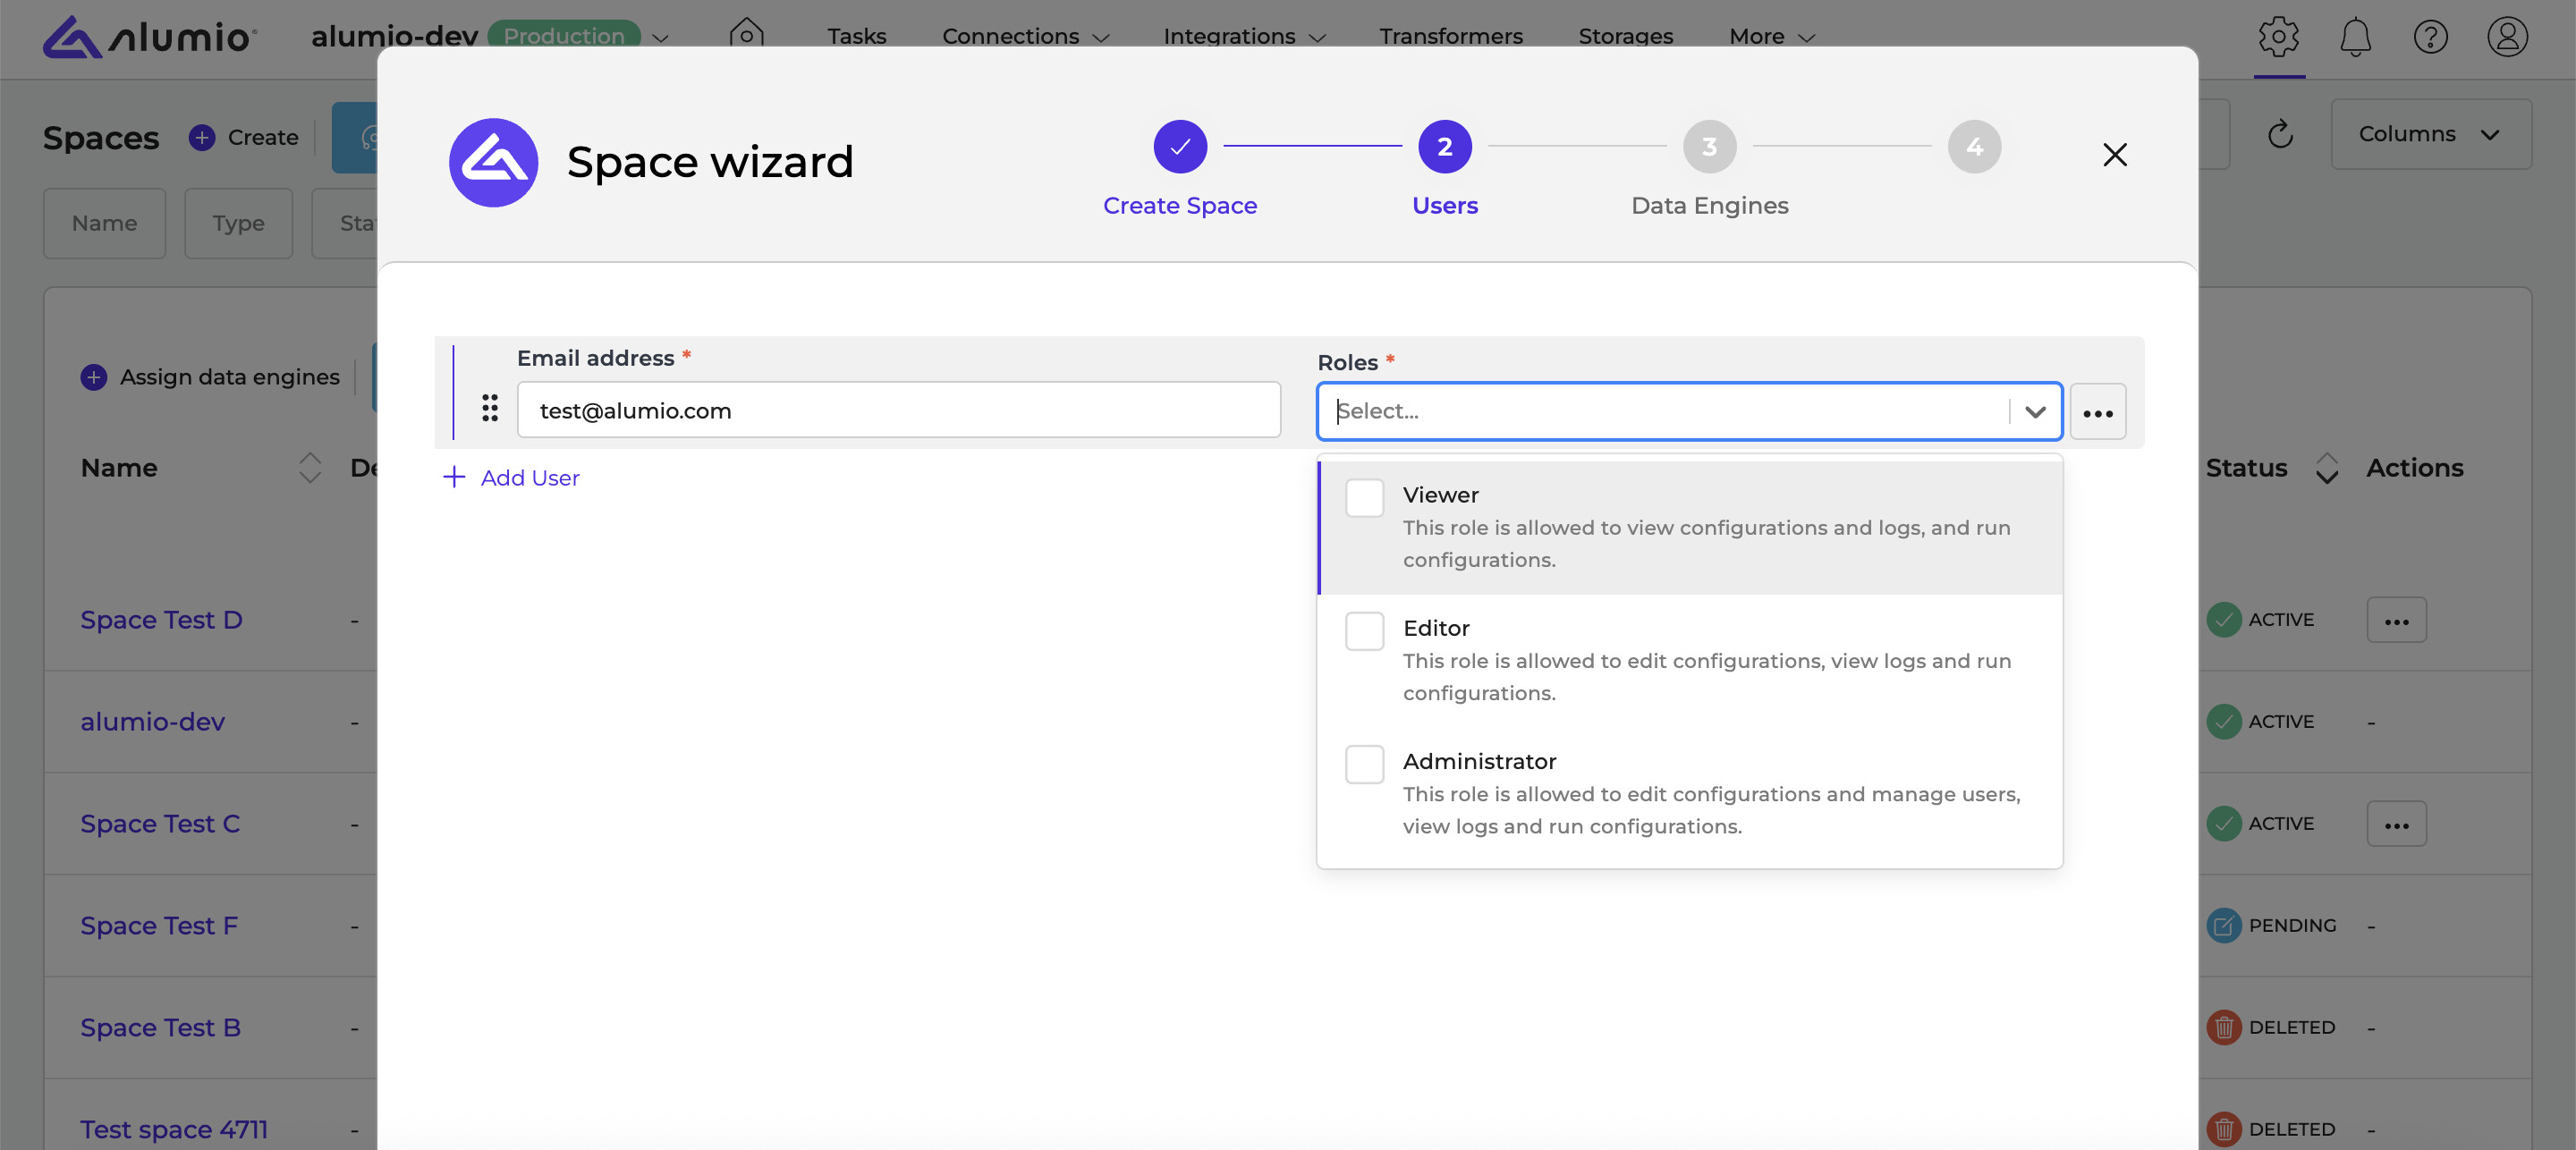Click the refresh spaces icon
This screenshot has width=2576, height=1150.
pos(2279,134)
